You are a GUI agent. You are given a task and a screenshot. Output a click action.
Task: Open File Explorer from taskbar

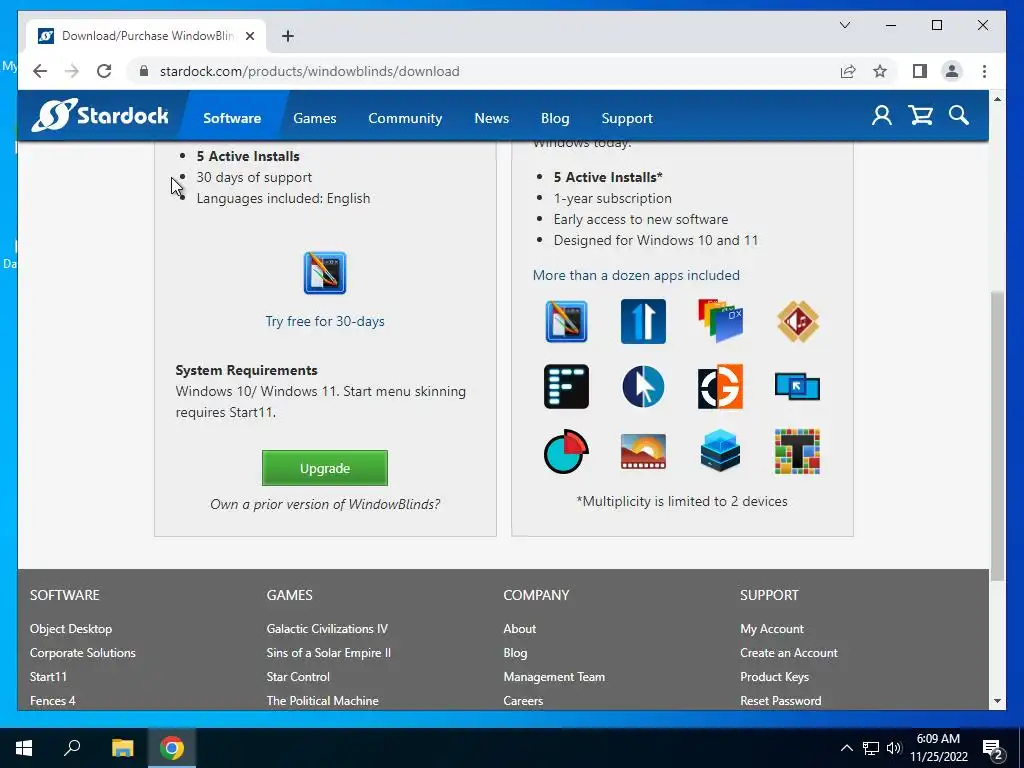pos(122,748)
